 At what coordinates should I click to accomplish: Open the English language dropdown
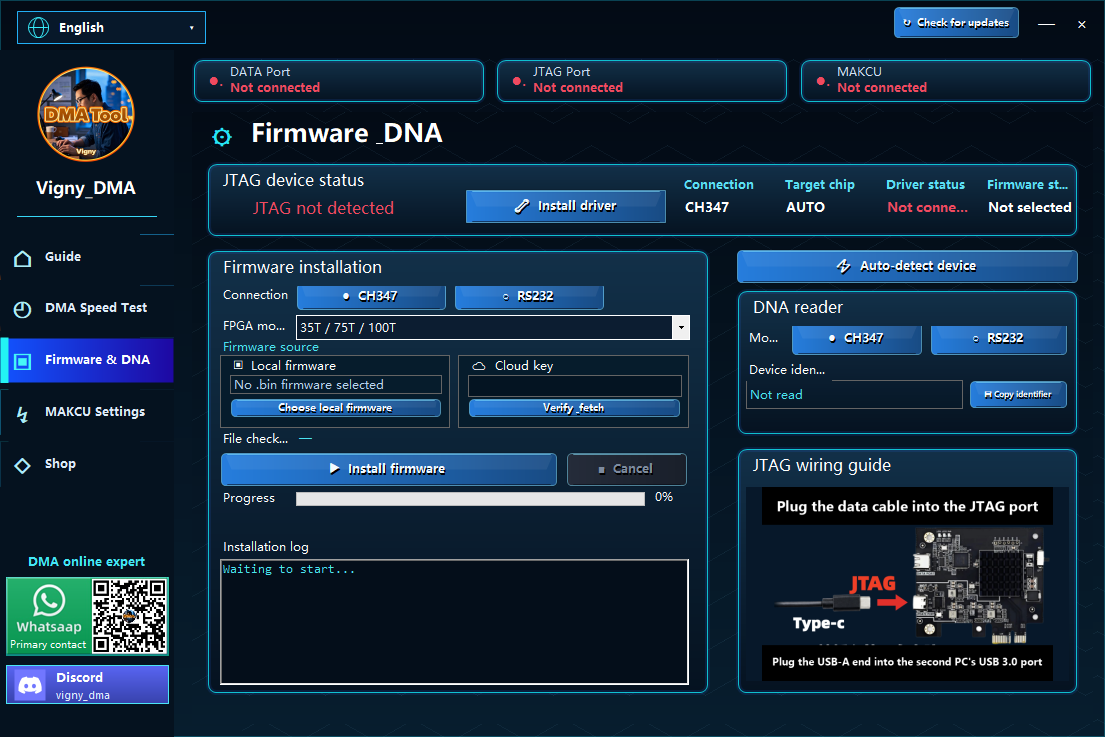click(111, 27)
